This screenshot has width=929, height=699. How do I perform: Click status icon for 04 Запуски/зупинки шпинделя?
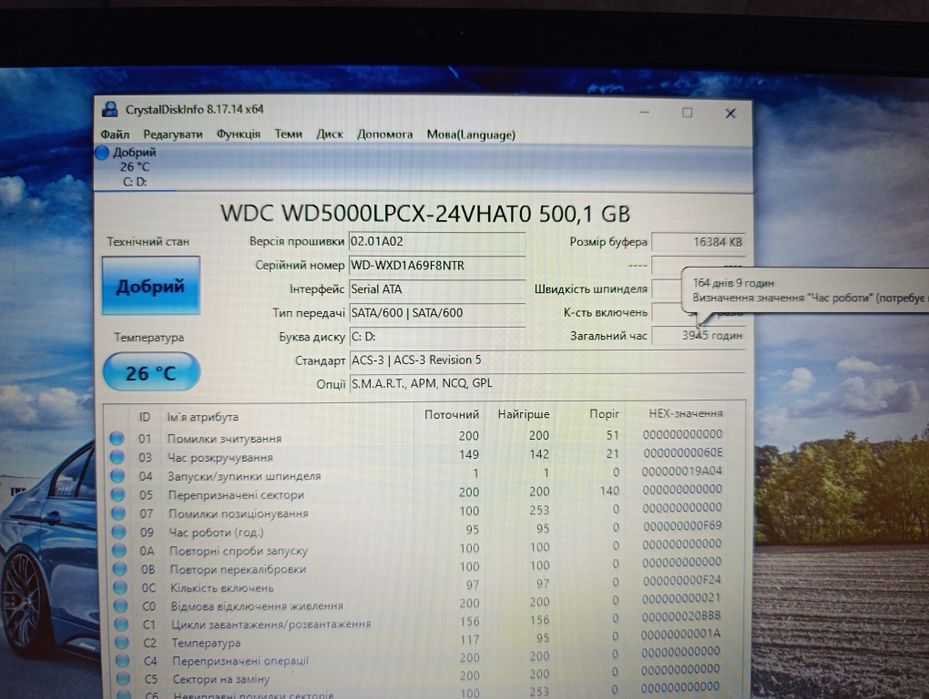click(118, 476)
